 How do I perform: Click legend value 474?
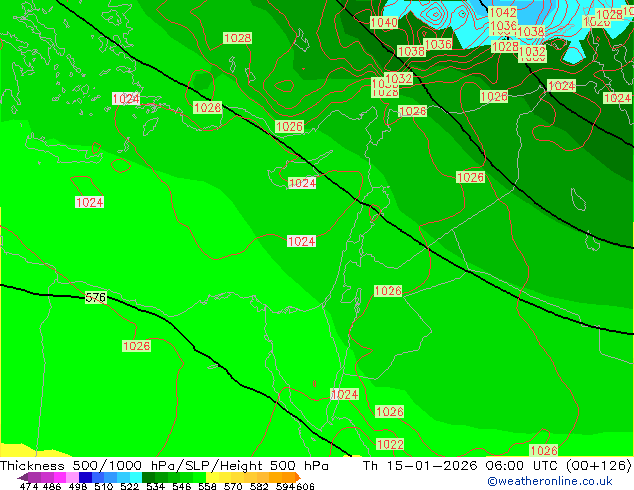[28, 486]
